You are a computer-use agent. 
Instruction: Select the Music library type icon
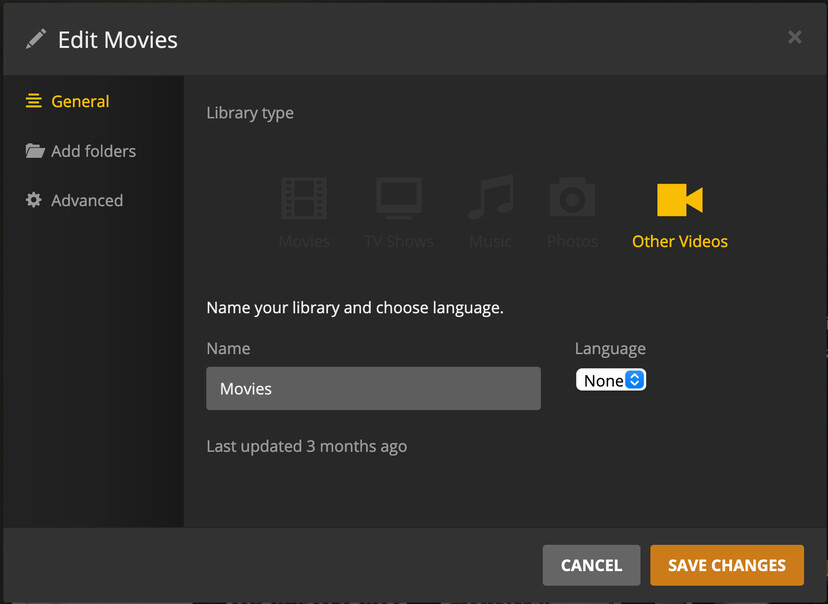(491, 197)
